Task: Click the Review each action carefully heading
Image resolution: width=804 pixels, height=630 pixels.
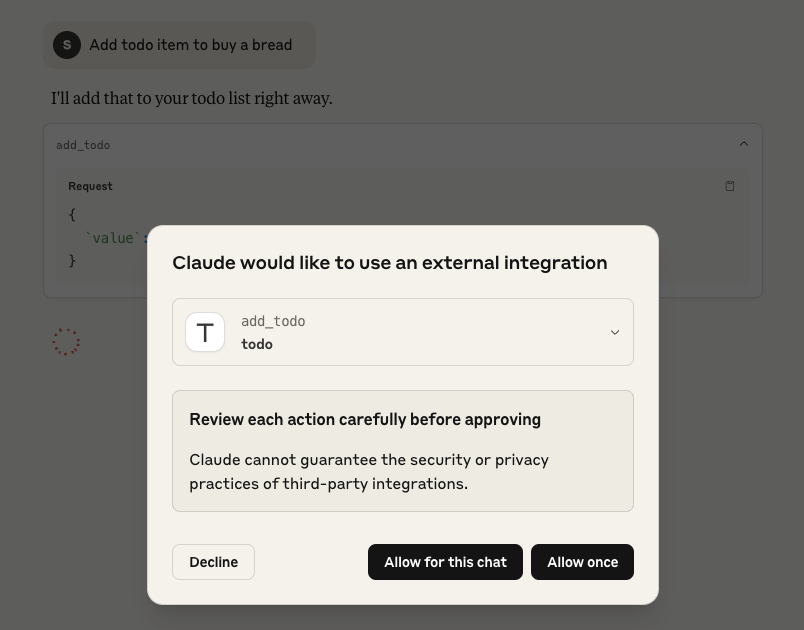Action: tap(365, 420)
